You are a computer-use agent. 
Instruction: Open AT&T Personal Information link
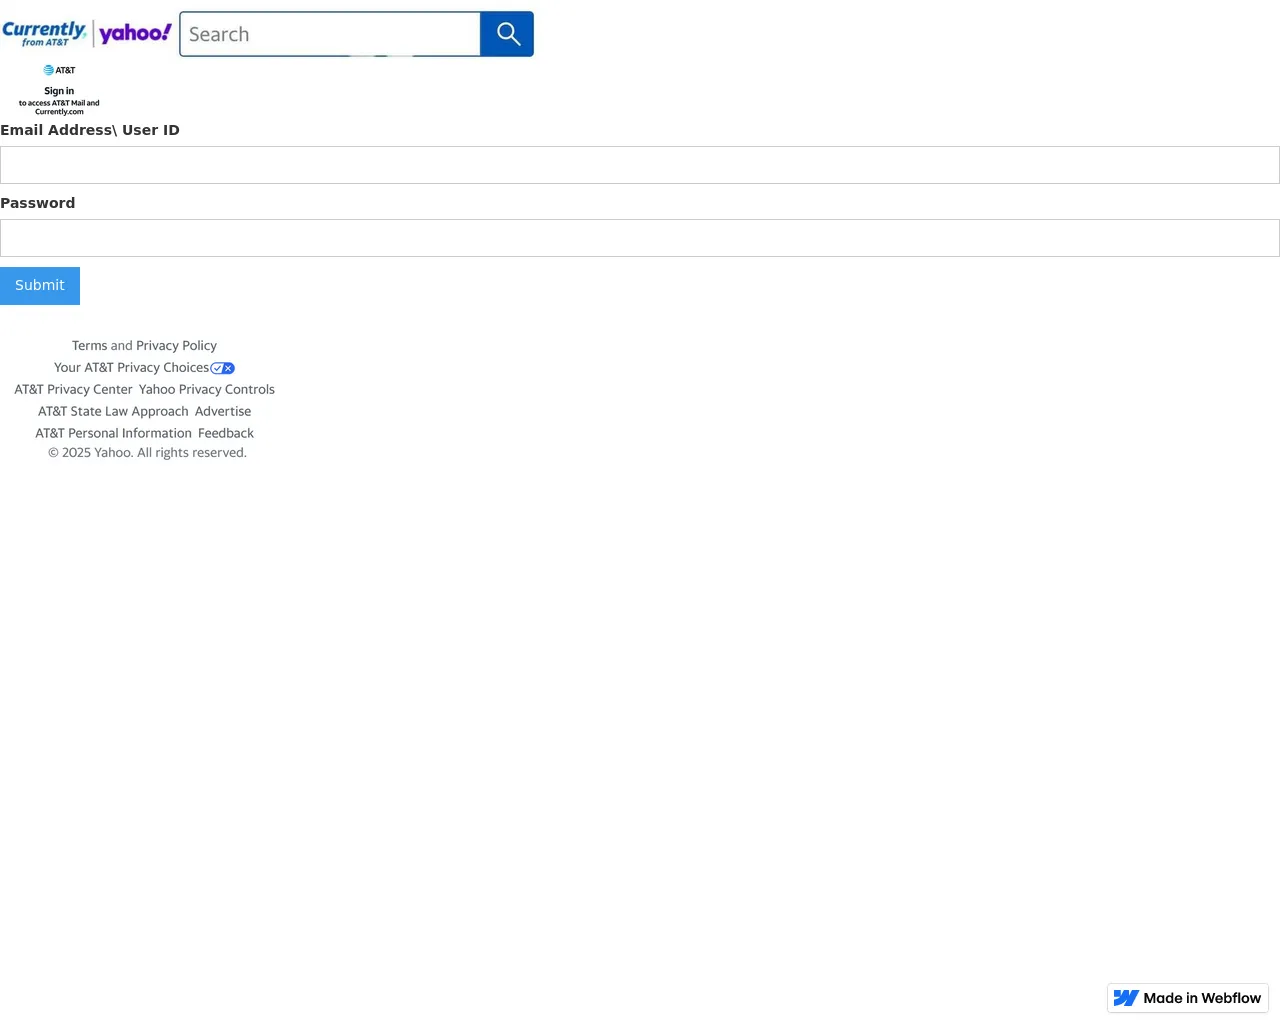coord(113,434)
